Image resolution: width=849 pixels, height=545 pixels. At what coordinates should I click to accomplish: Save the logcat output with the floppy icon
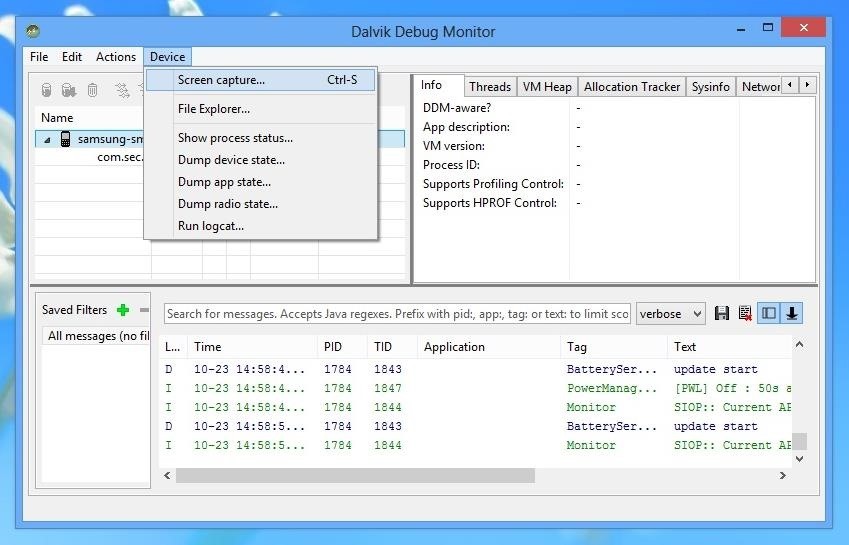[722, 313]
